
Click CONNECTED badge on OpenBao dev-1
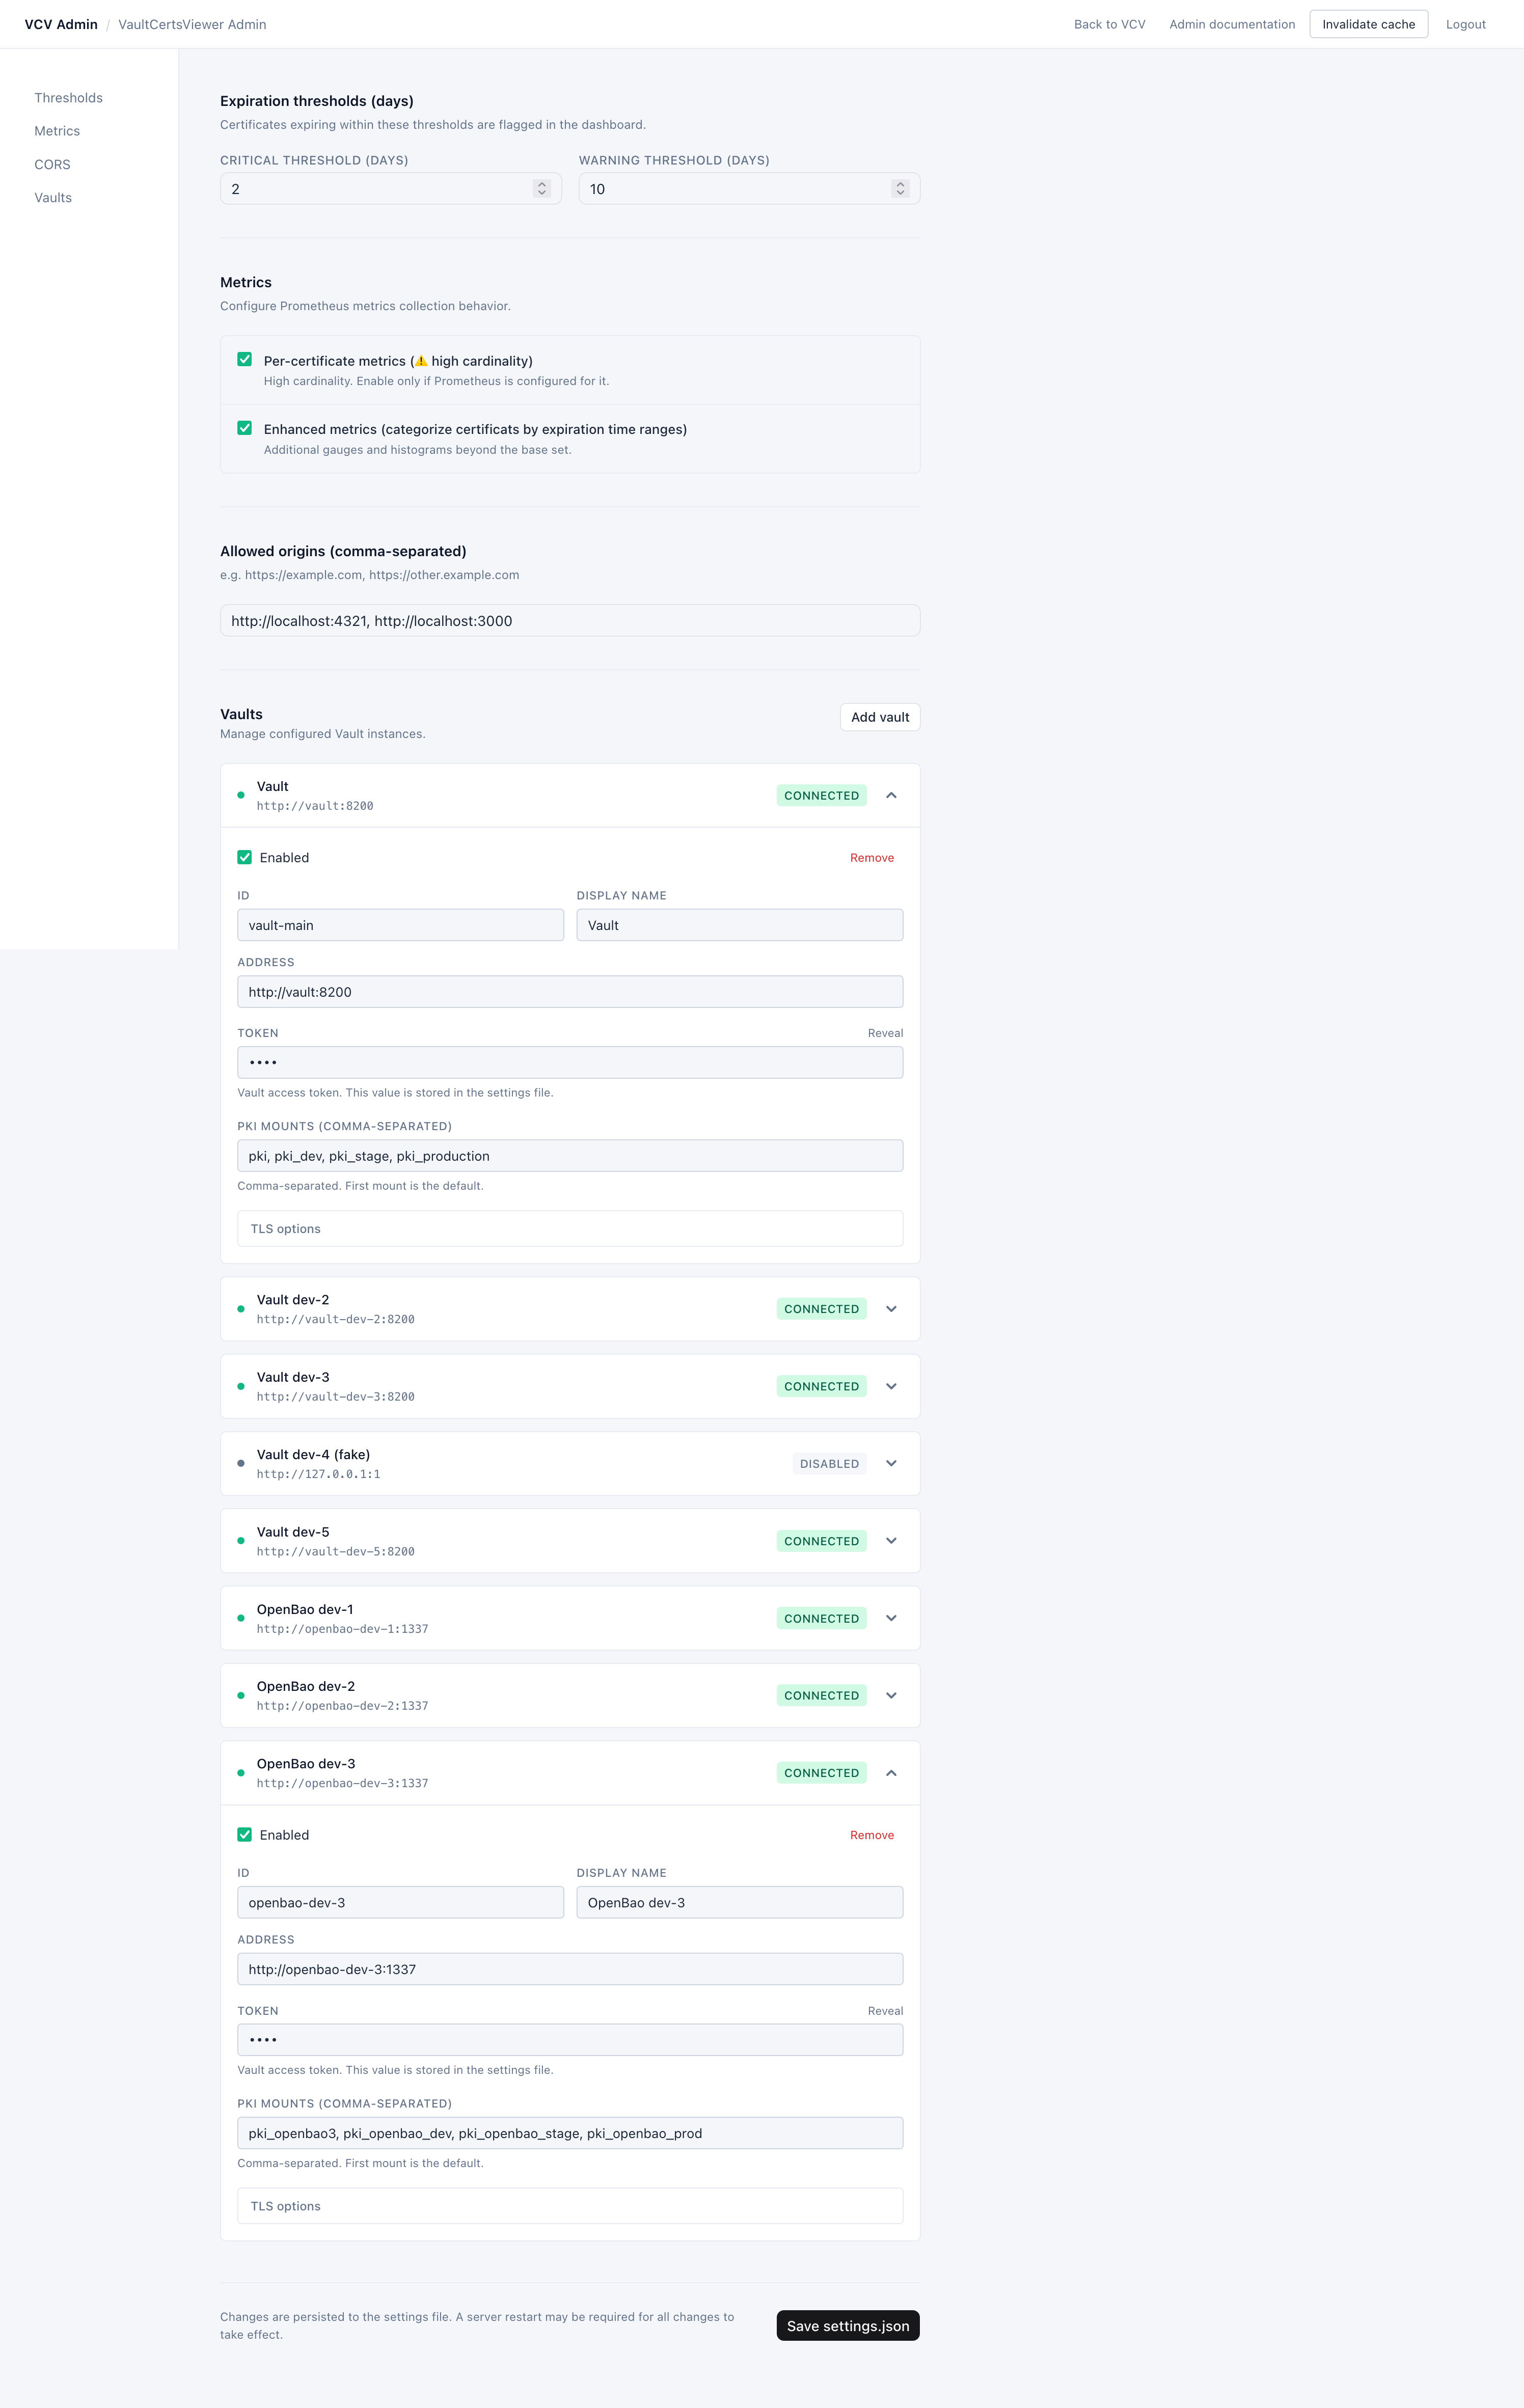(x=821, y=1618)
